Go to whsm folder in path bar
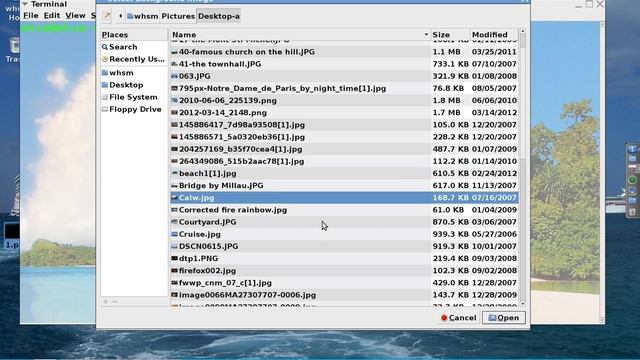 click(142, 16)
